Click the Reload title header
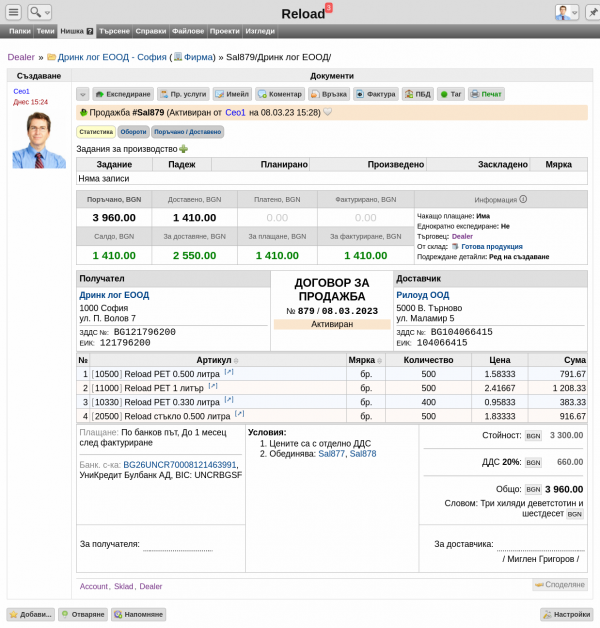This screenshot has width=600, height=628. pos(303,14)
